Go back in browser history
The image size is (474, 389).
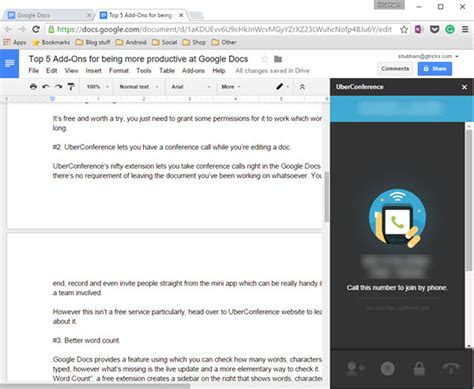click(8, 29)
